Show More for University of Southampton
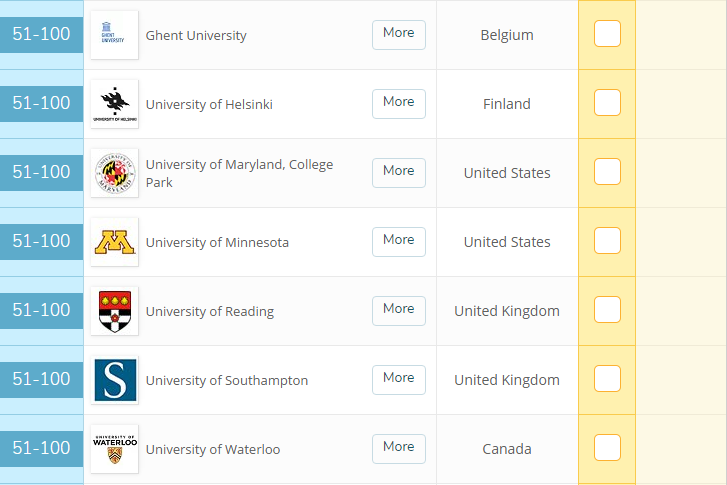Image resolution: width=727 pixels, height=485 pixels. click(398, 379)
